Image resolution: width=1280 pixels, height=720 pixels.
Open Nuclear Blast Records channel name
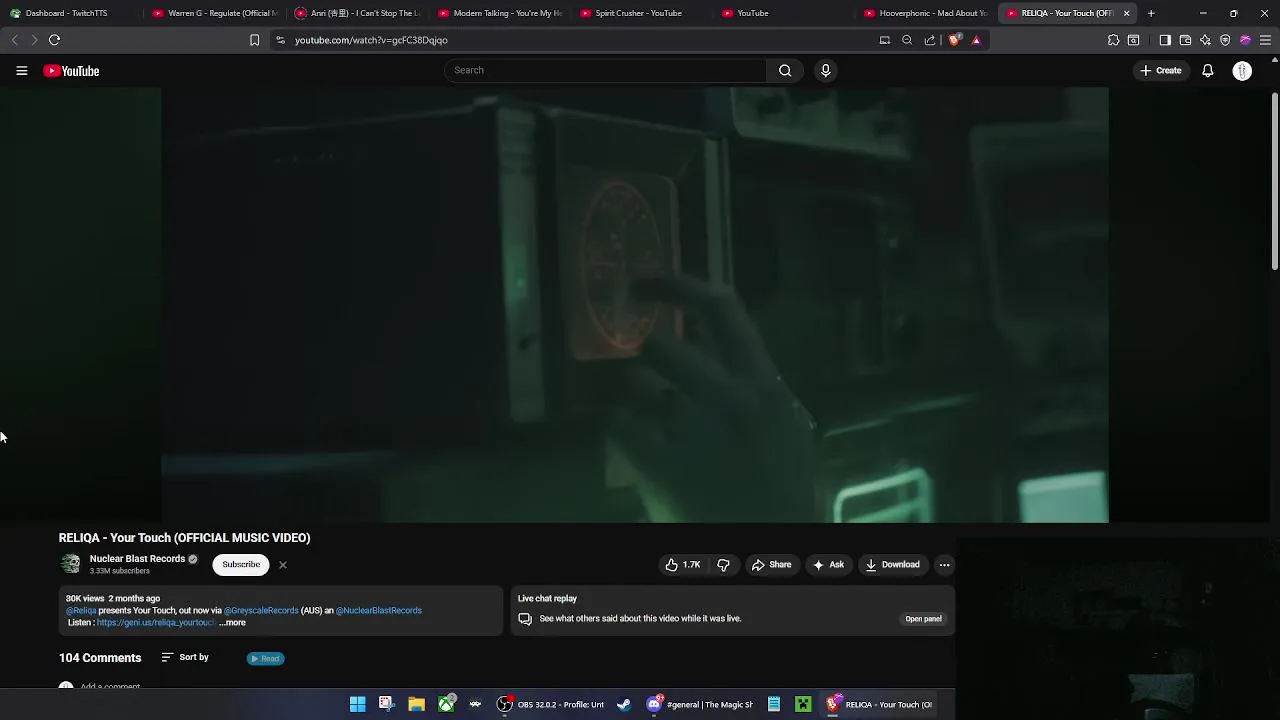pos(137,559)
